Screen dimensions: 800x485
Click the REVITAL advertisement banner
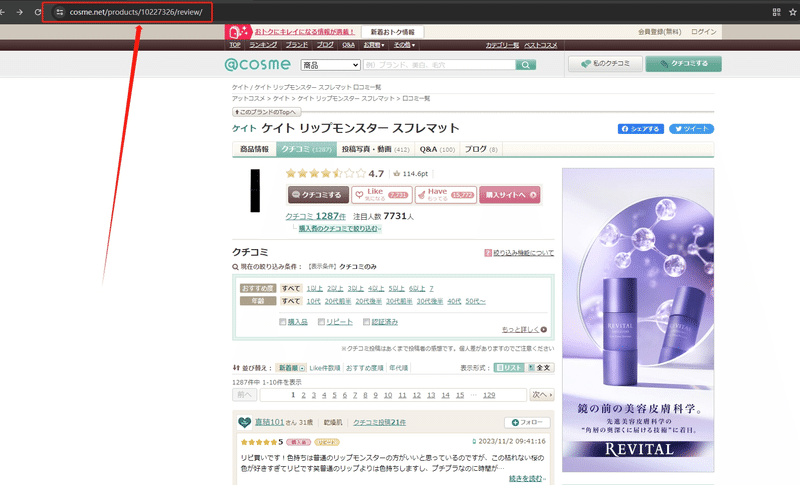coord(638,320)
